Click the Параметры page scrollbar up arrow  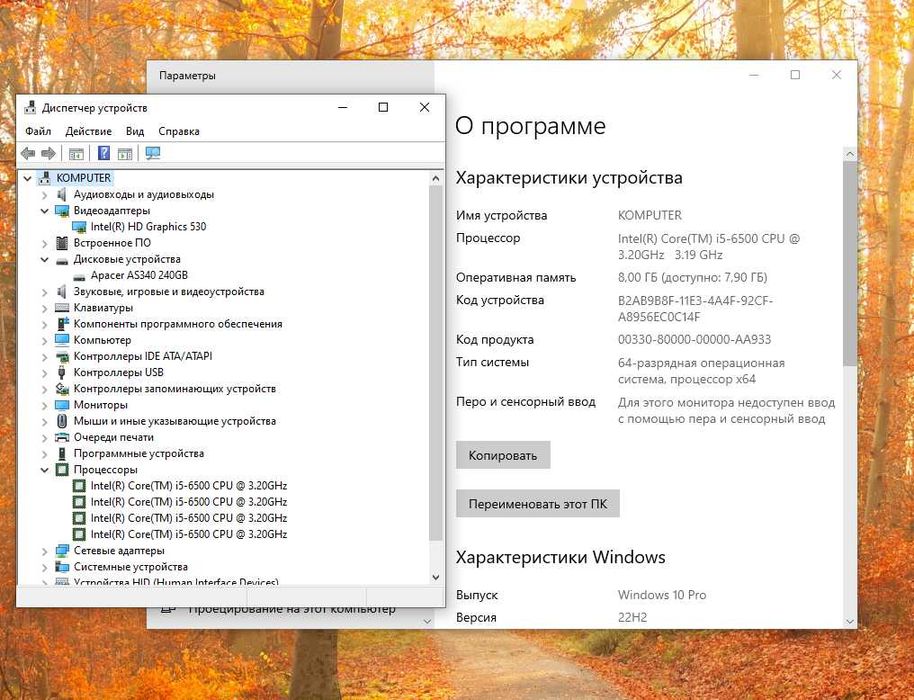coord(850,154)
